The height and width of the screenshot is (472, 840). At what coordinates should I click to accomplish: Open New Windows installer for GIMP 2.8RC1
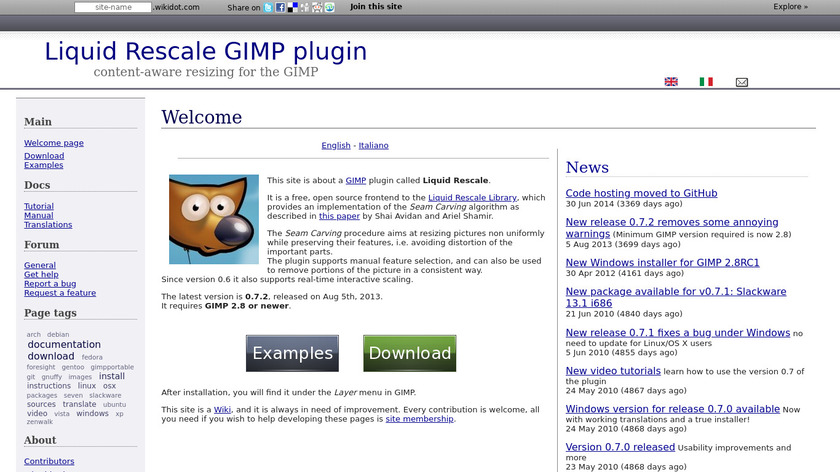coord(663,263)
